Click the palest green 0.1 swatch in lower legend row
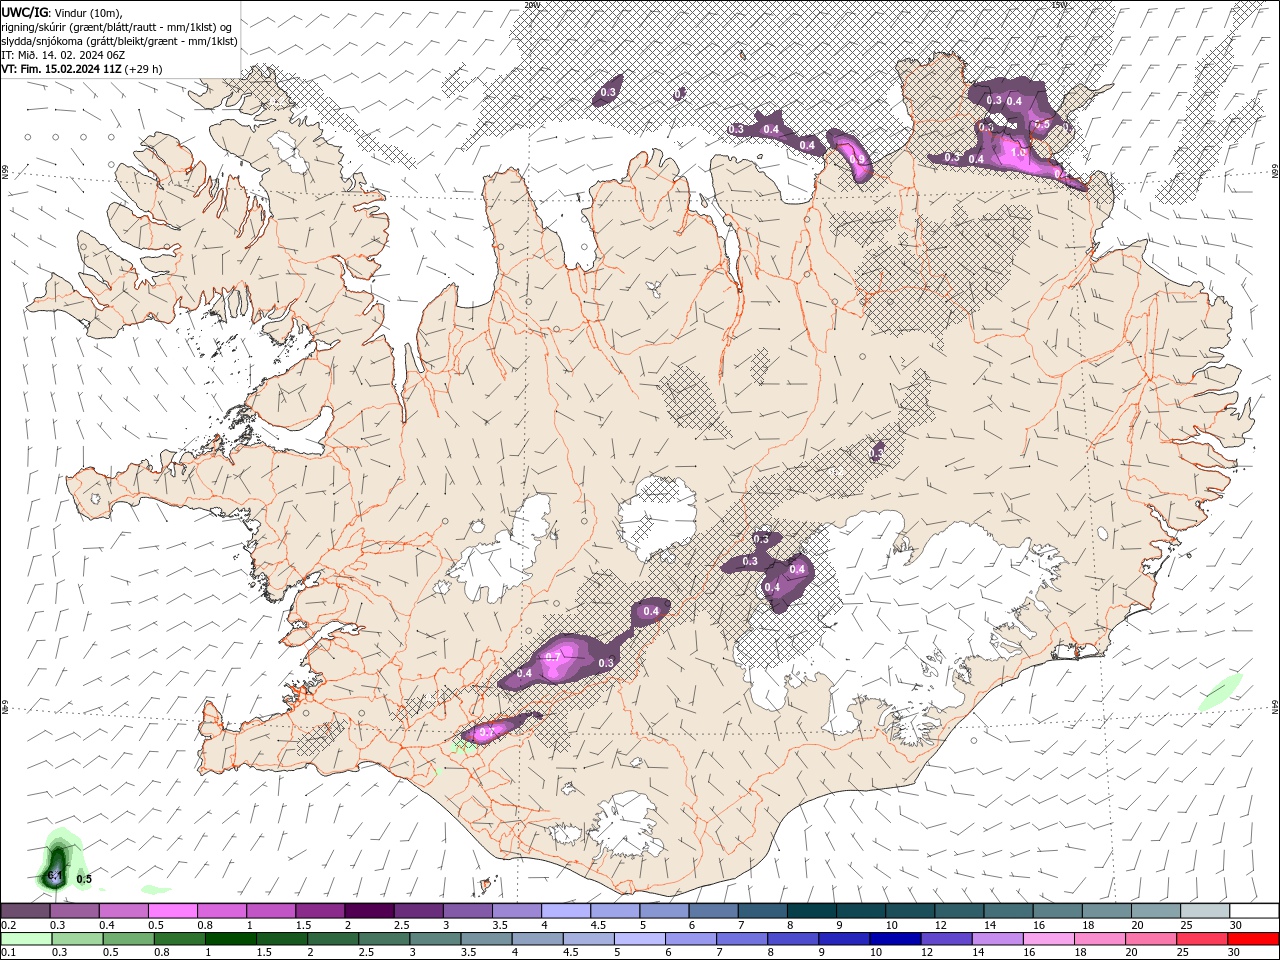Viewport: 1280px width, 960px height. [26, 939]
